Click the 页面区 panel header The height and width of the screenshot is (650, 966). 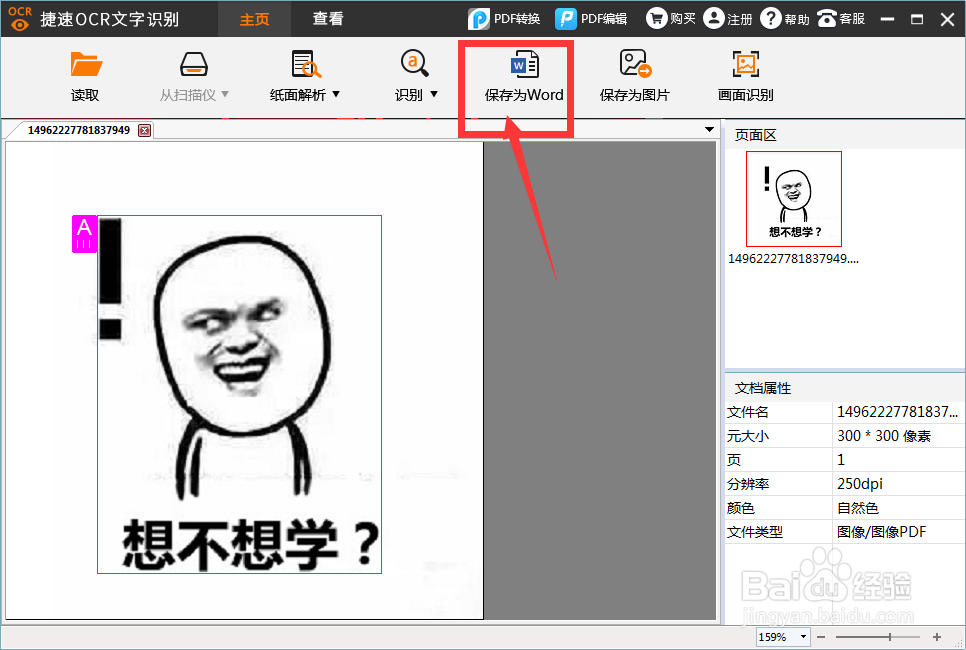(844, 136)
